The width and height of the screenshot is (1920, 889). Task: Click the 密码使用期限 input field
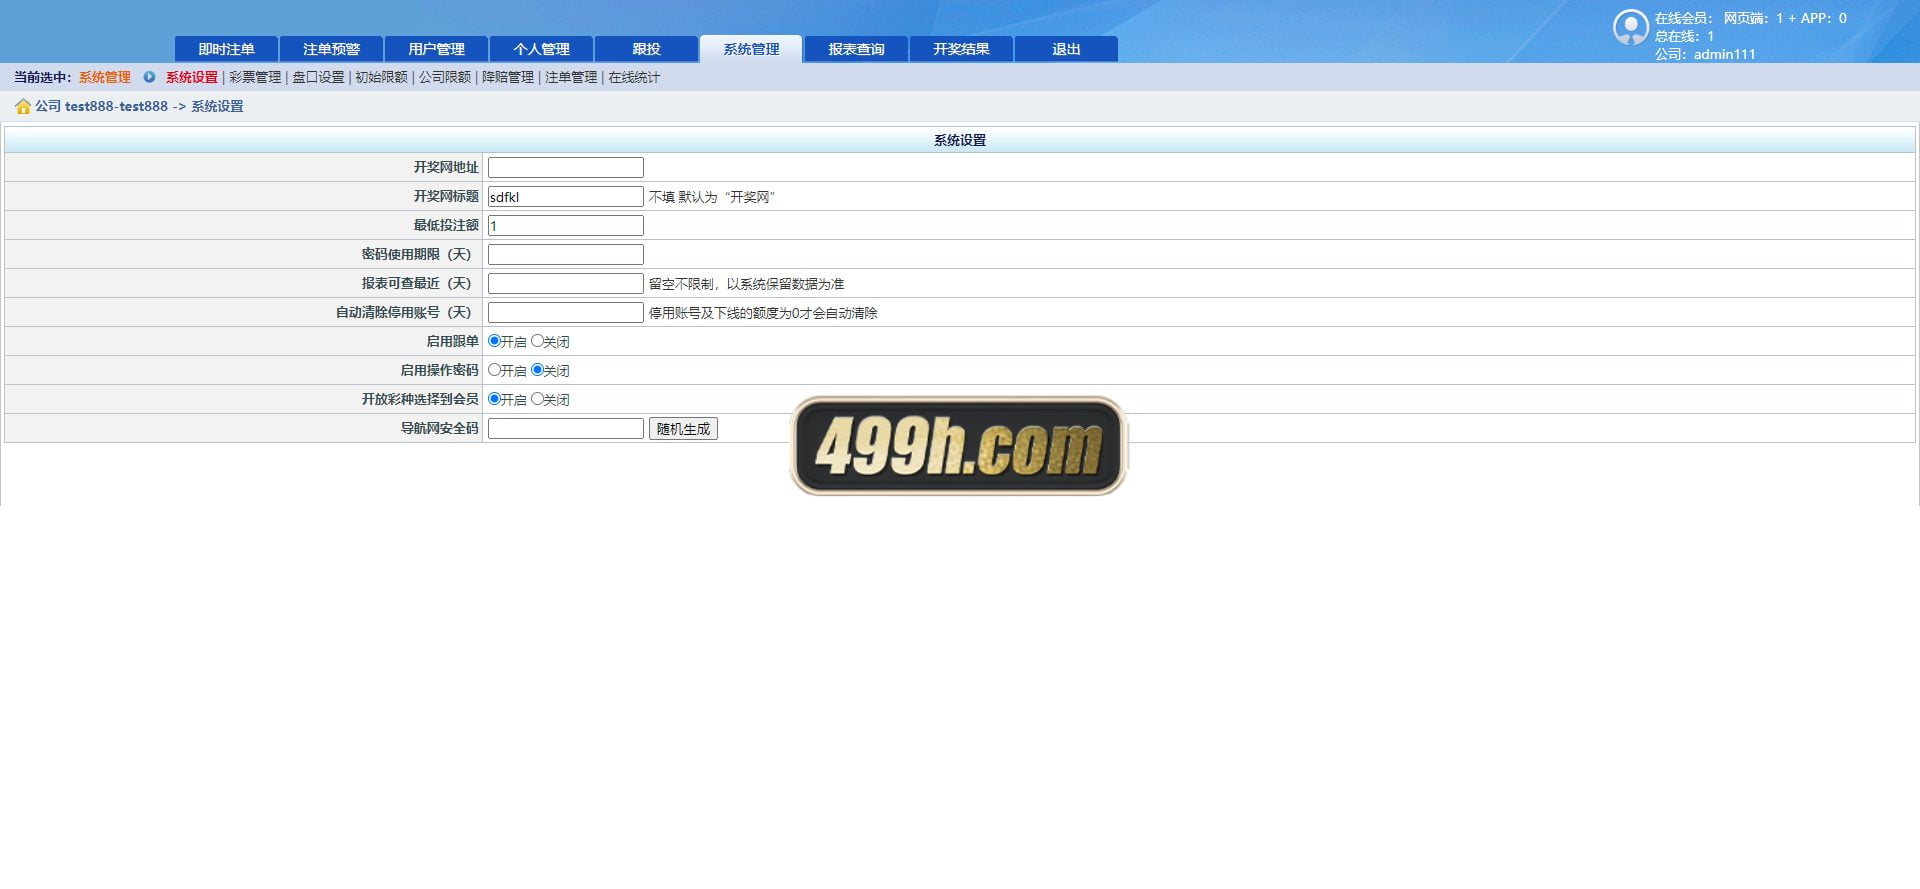566,255
